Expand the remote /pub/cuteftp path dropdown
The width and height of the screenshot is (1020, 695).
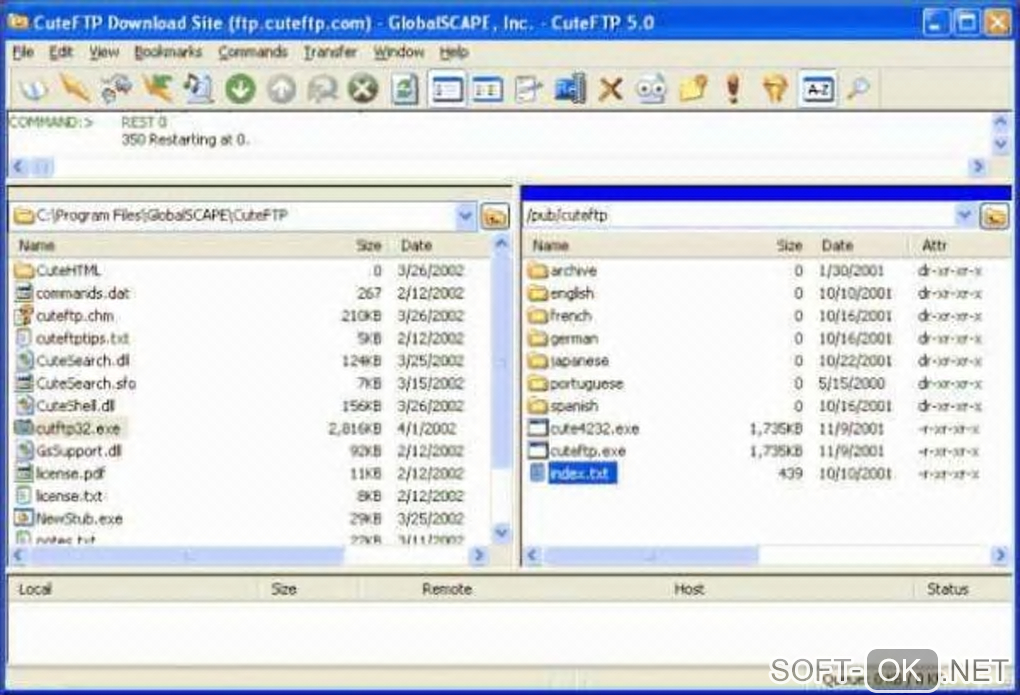[x=965, y=215]
